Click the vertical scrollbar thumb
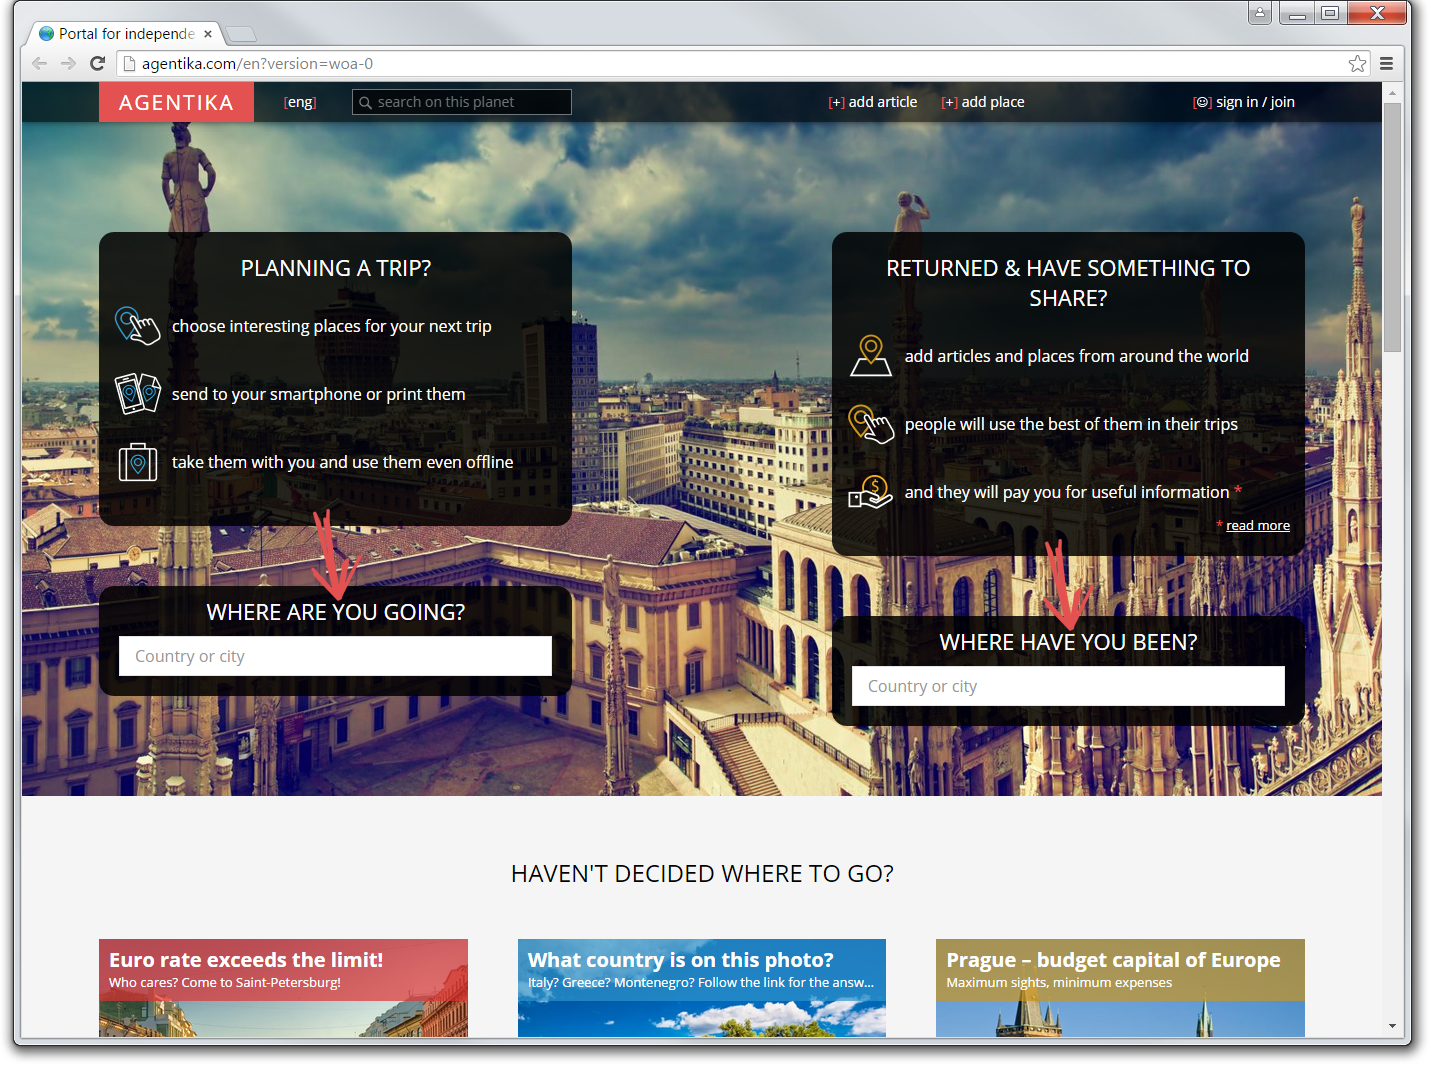The height and width of the screenshot is (1065, 1430). tap(1392, 227)
